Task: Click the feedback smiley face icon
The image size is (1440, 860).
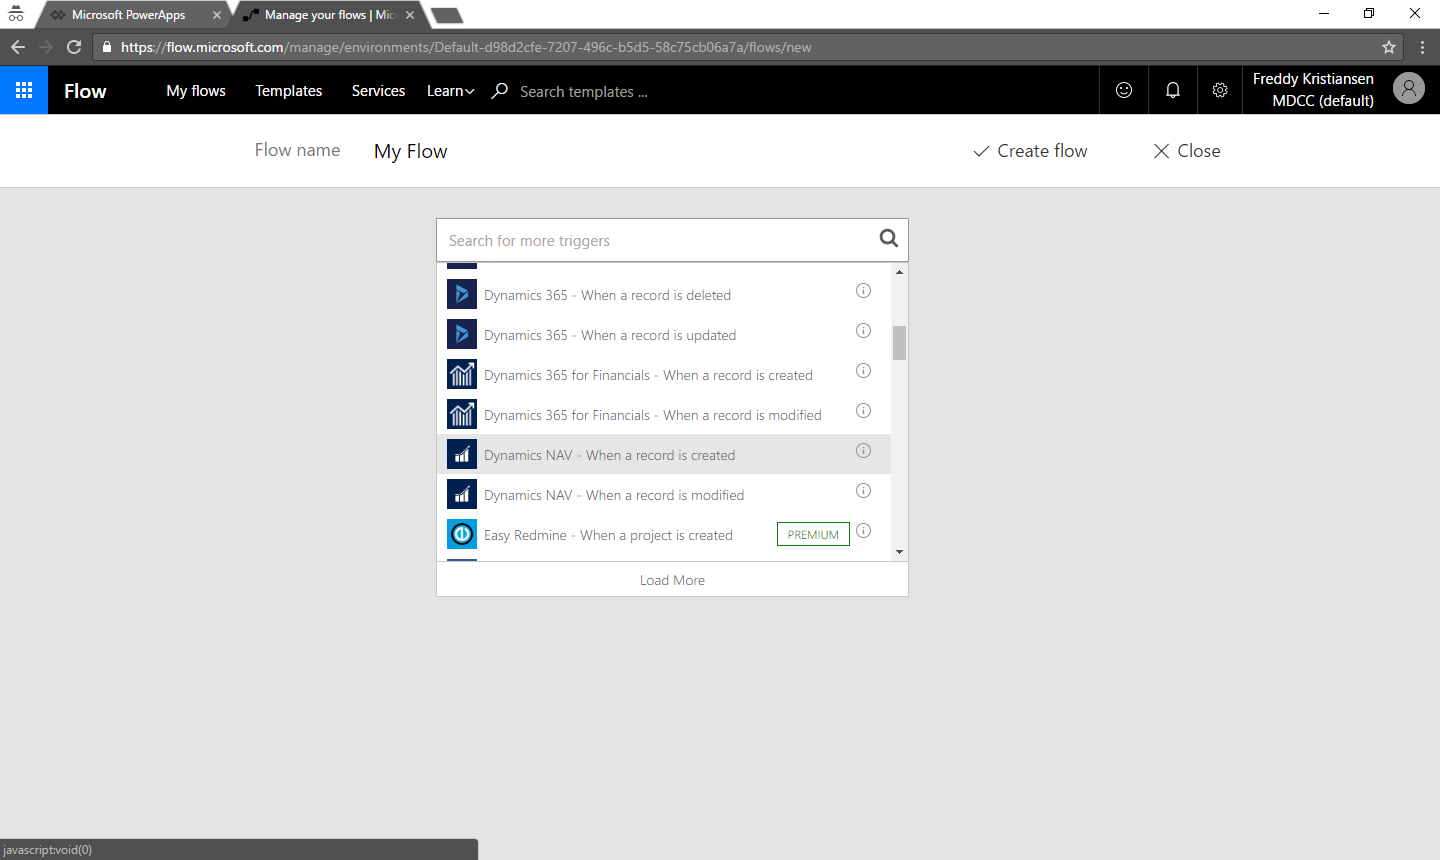Action: pos(1124,90)
